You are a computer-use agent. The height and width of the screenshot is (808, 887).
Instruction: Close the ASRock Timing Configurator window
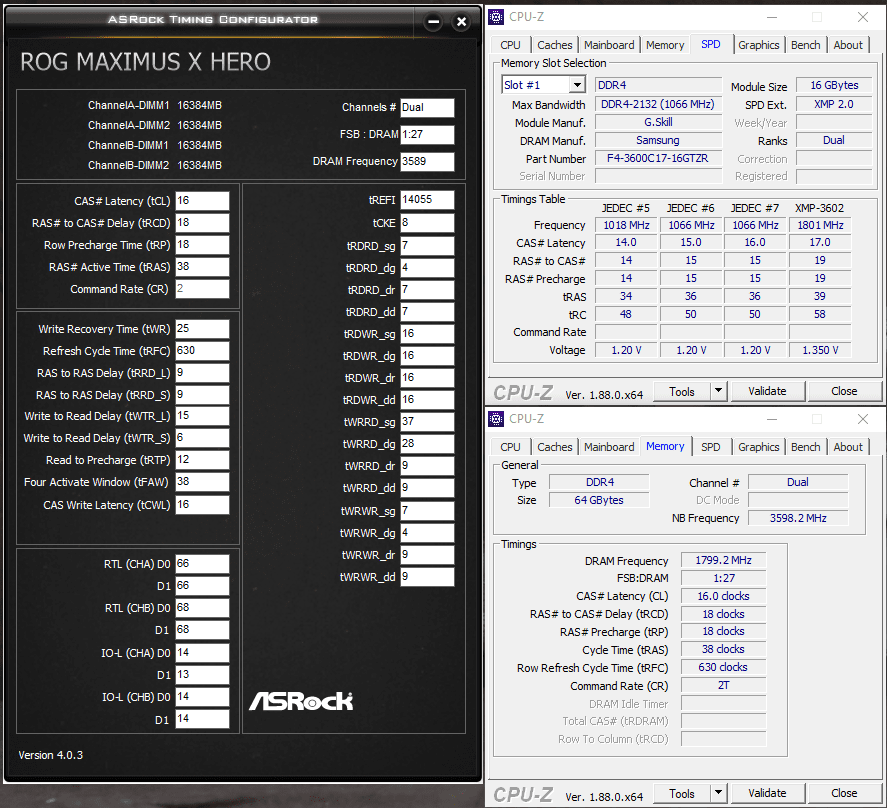pyautogui.click(x=462, y=22)
